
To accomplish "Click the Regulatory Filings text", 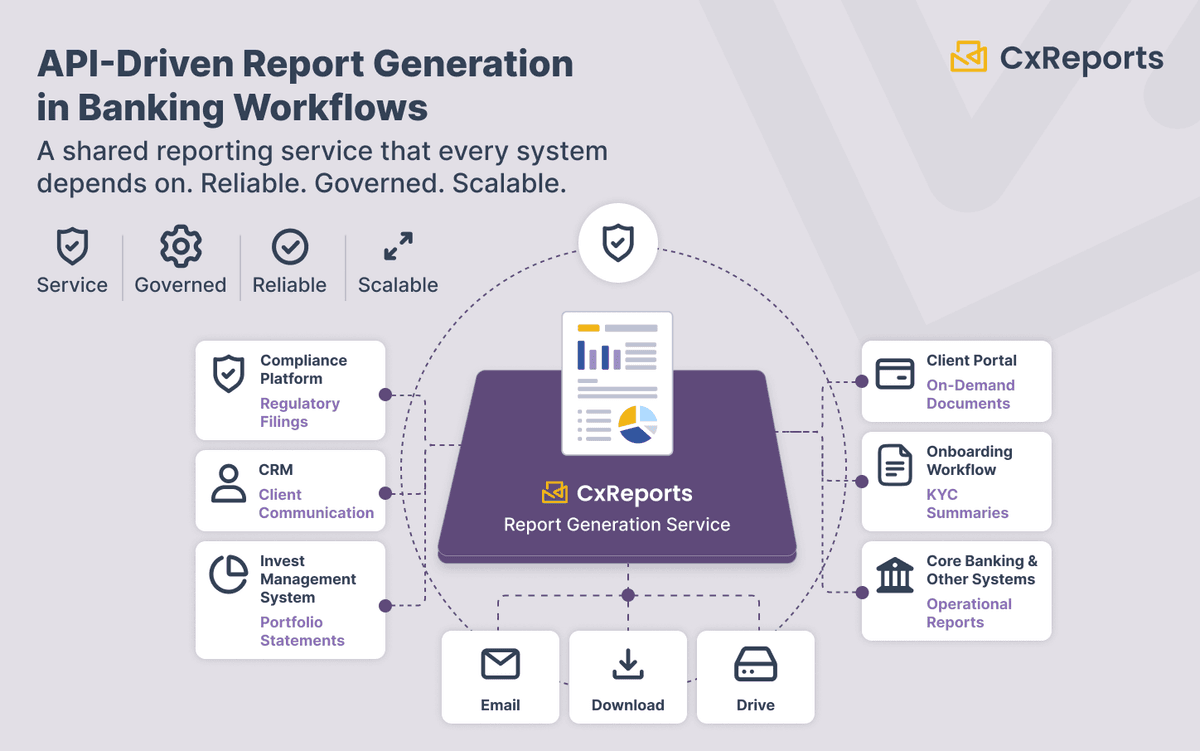I will 300,412.
